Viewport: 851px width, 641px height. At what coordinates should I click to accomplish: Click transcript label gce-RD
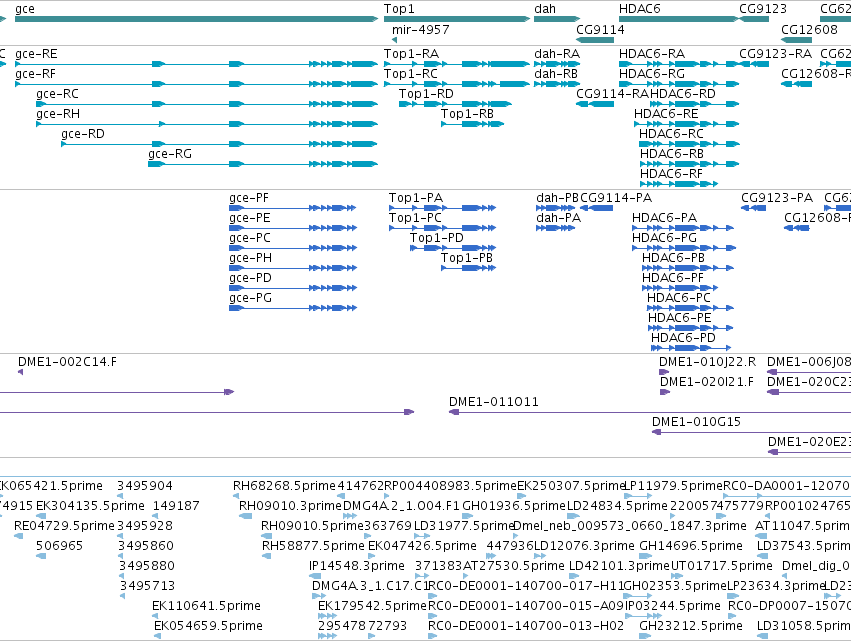(82, 134)
